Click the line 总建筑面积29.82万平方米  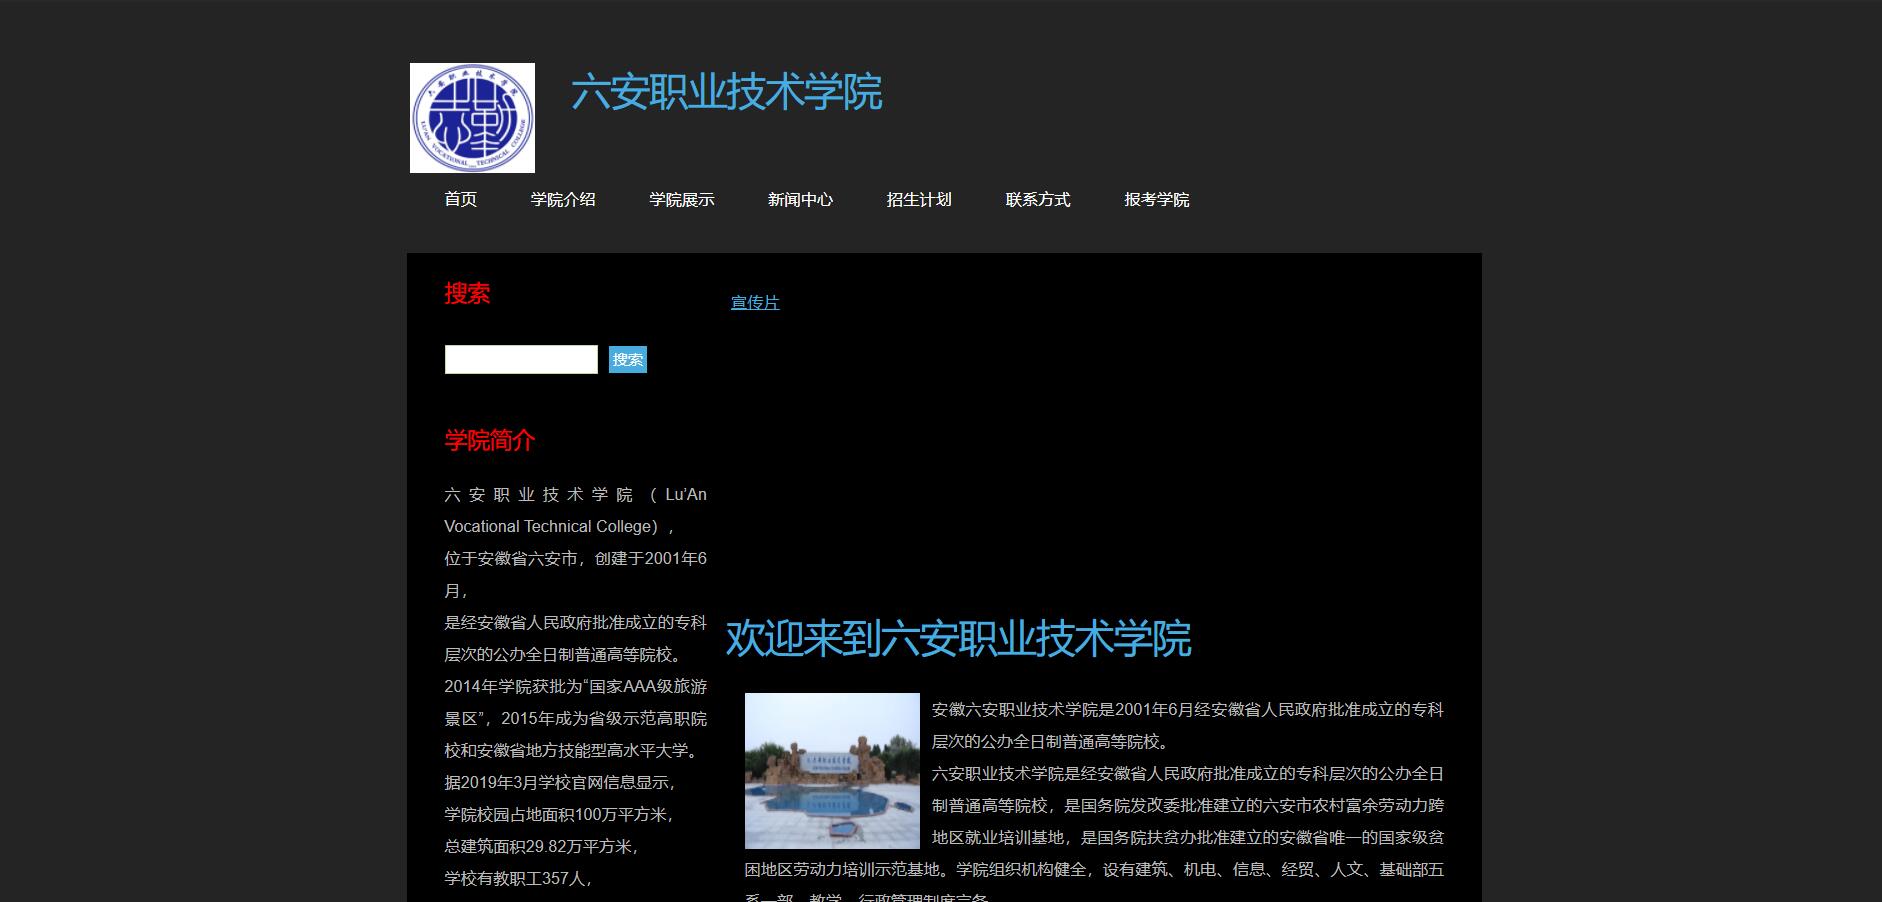(541, 846)
